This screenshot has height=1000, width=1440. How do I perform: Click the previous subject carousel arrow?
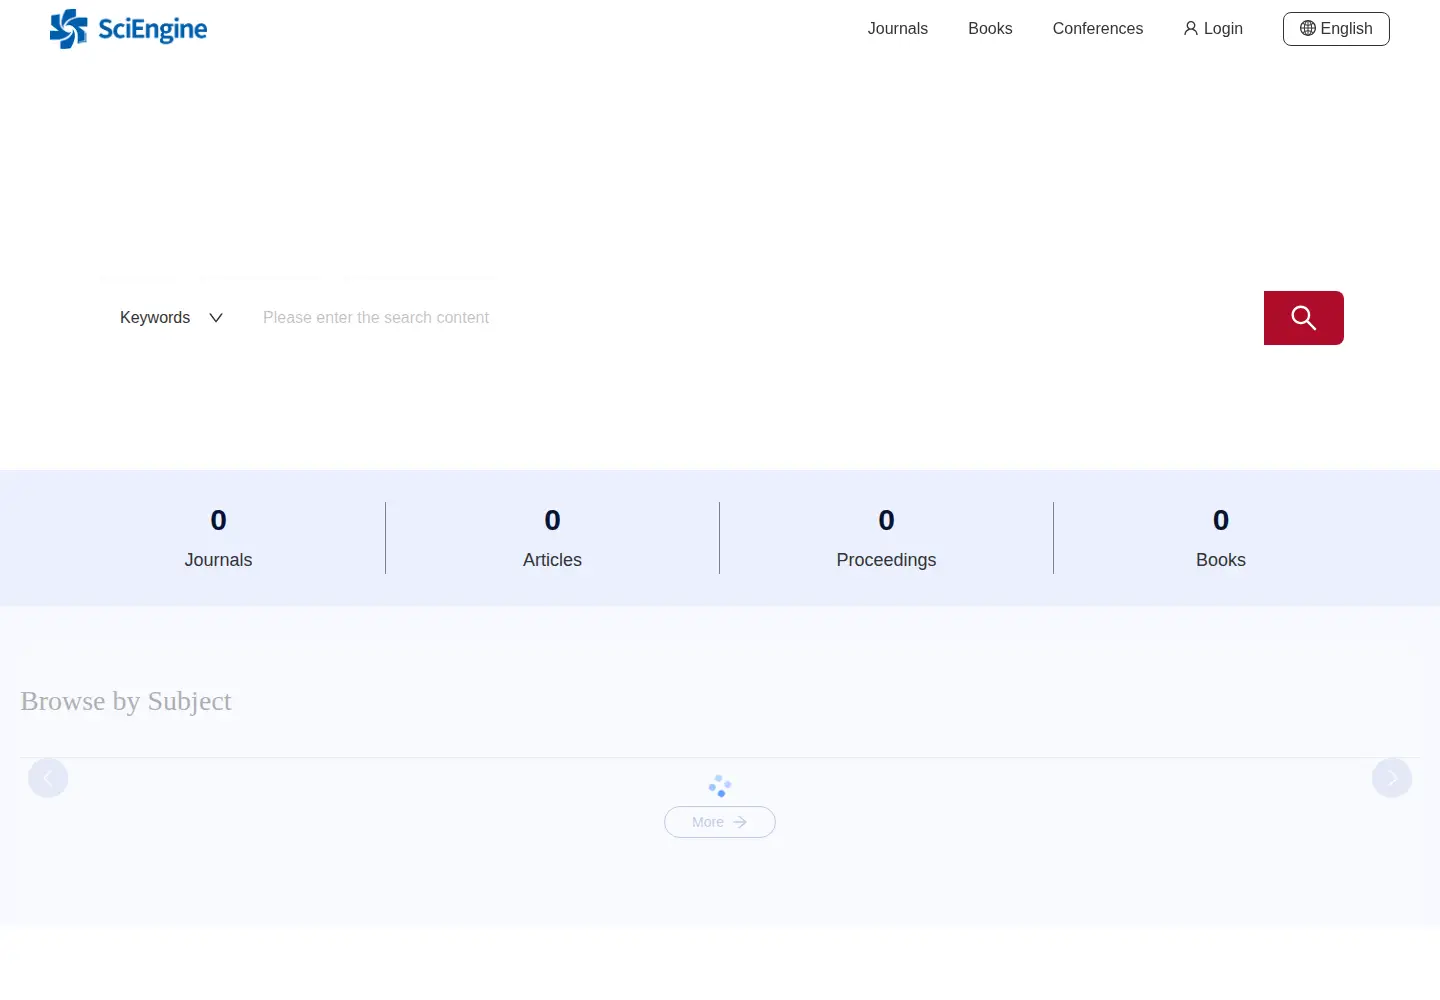click(48, 778)
